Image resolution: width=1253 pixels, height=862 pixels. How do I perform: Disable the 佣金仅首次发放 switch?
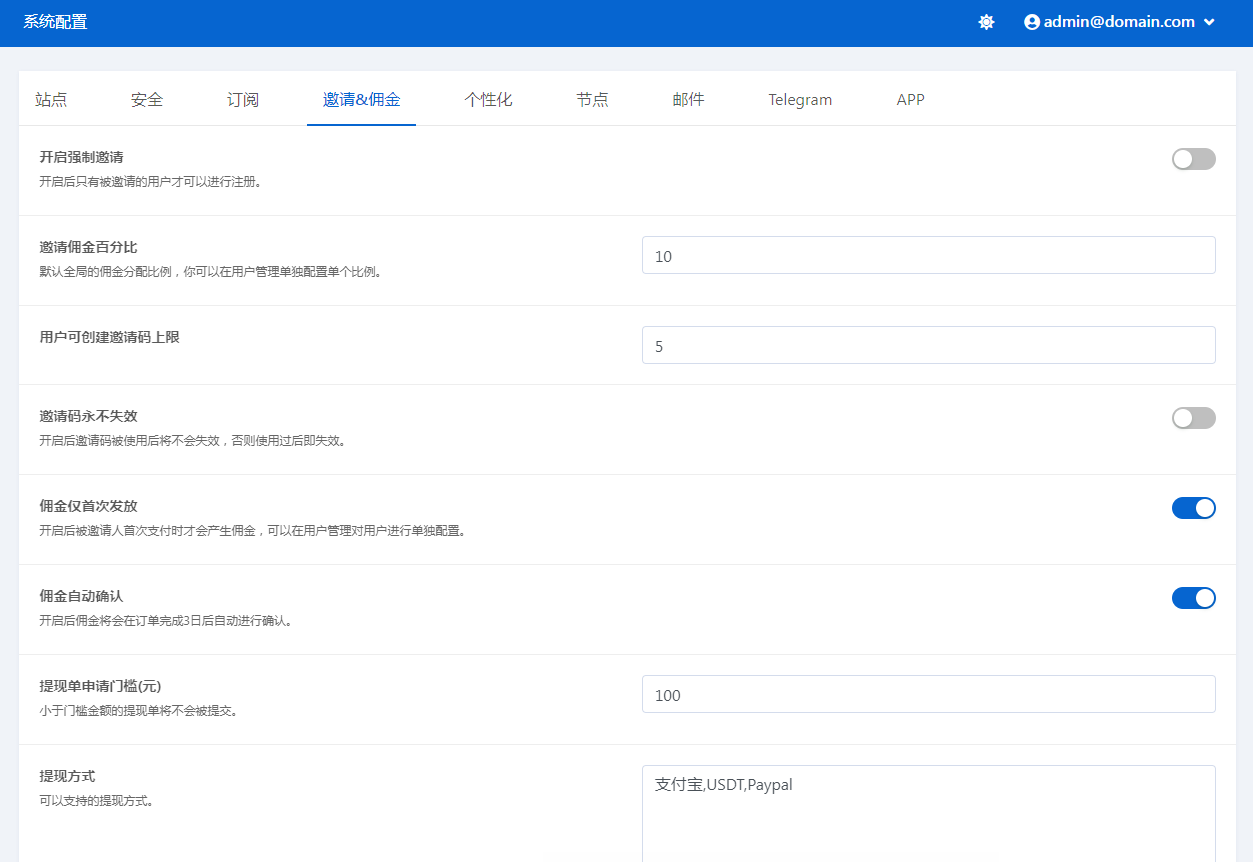pos(1193,508)
